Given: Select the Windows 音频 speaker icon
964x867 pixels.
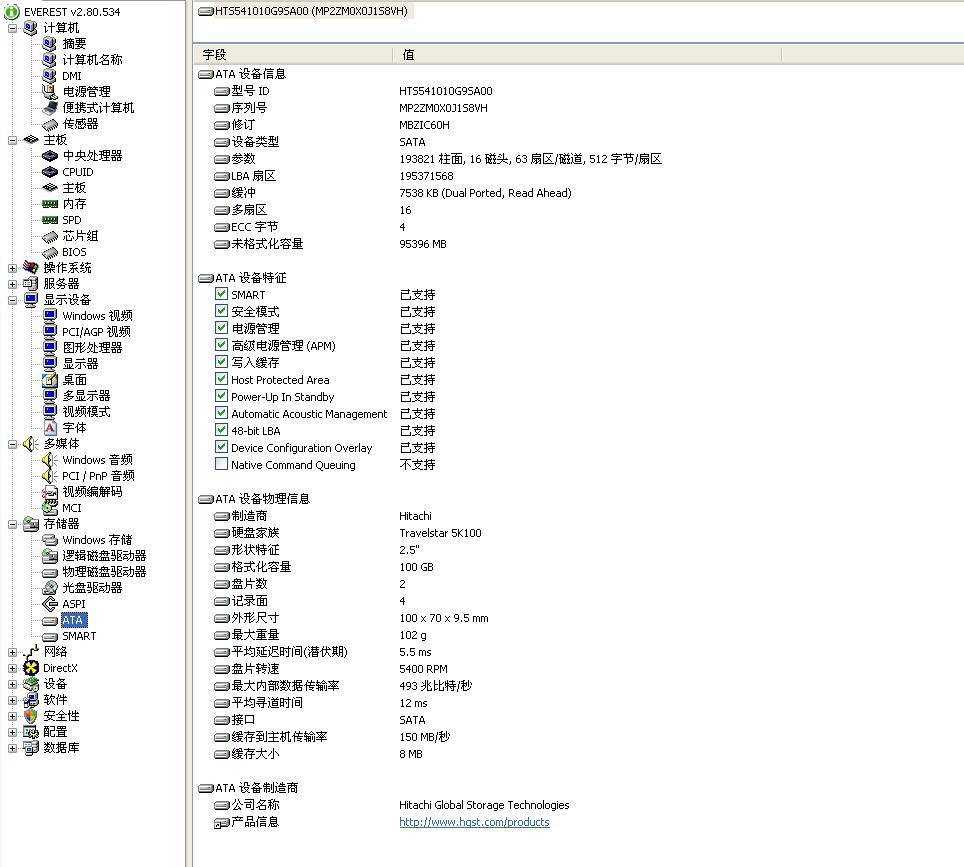Looking at the screenshot, I should pos(50,460).
